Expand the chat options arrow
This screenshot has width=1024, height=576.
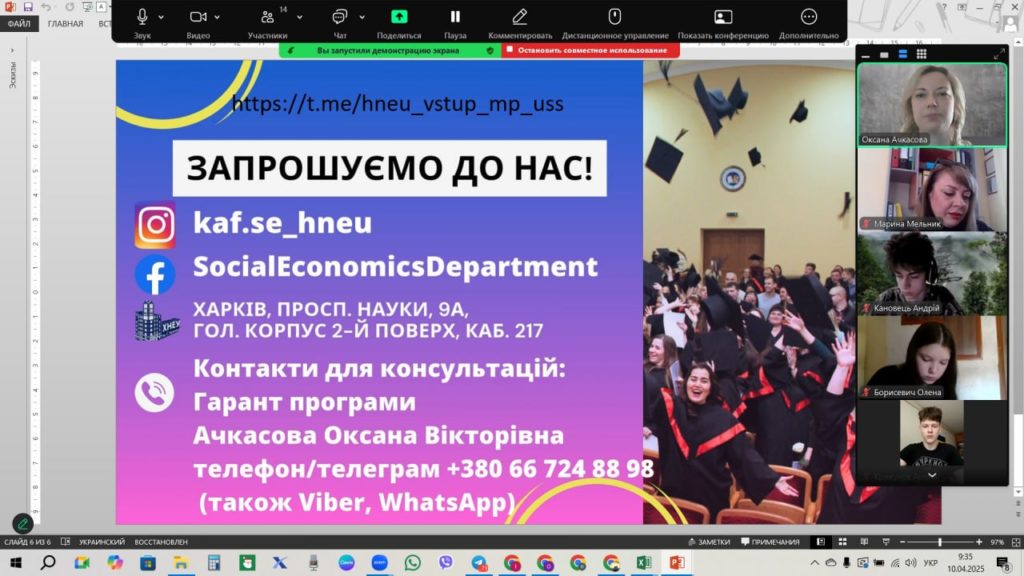[362, 18]
